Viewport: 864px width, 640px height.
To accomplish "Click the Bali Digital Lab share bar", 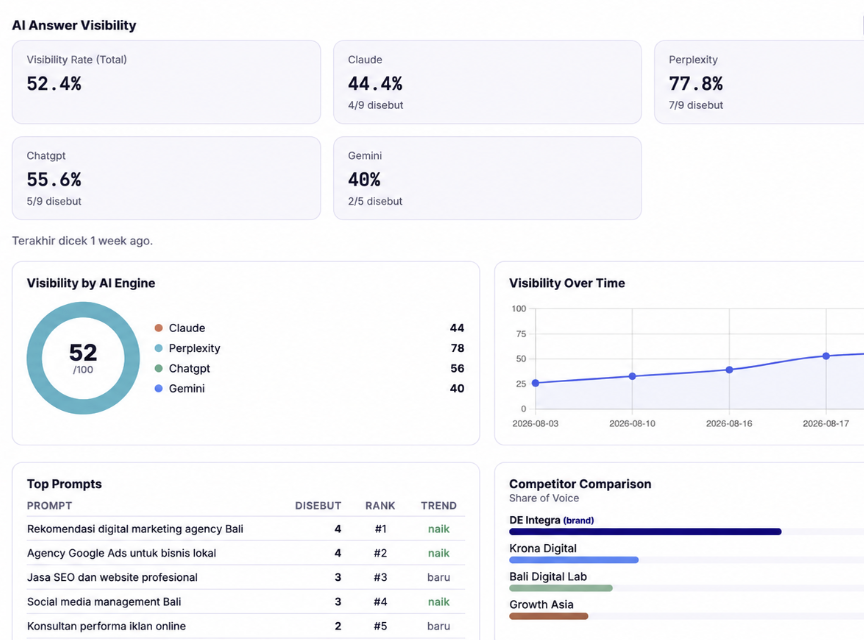I will [561, 588].
